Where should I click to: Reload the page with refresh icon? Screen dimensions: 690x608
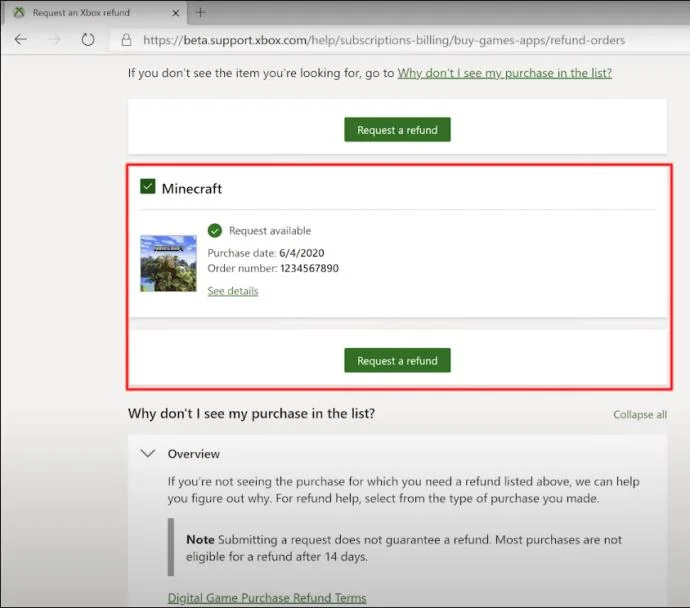[x=88, y=40]
